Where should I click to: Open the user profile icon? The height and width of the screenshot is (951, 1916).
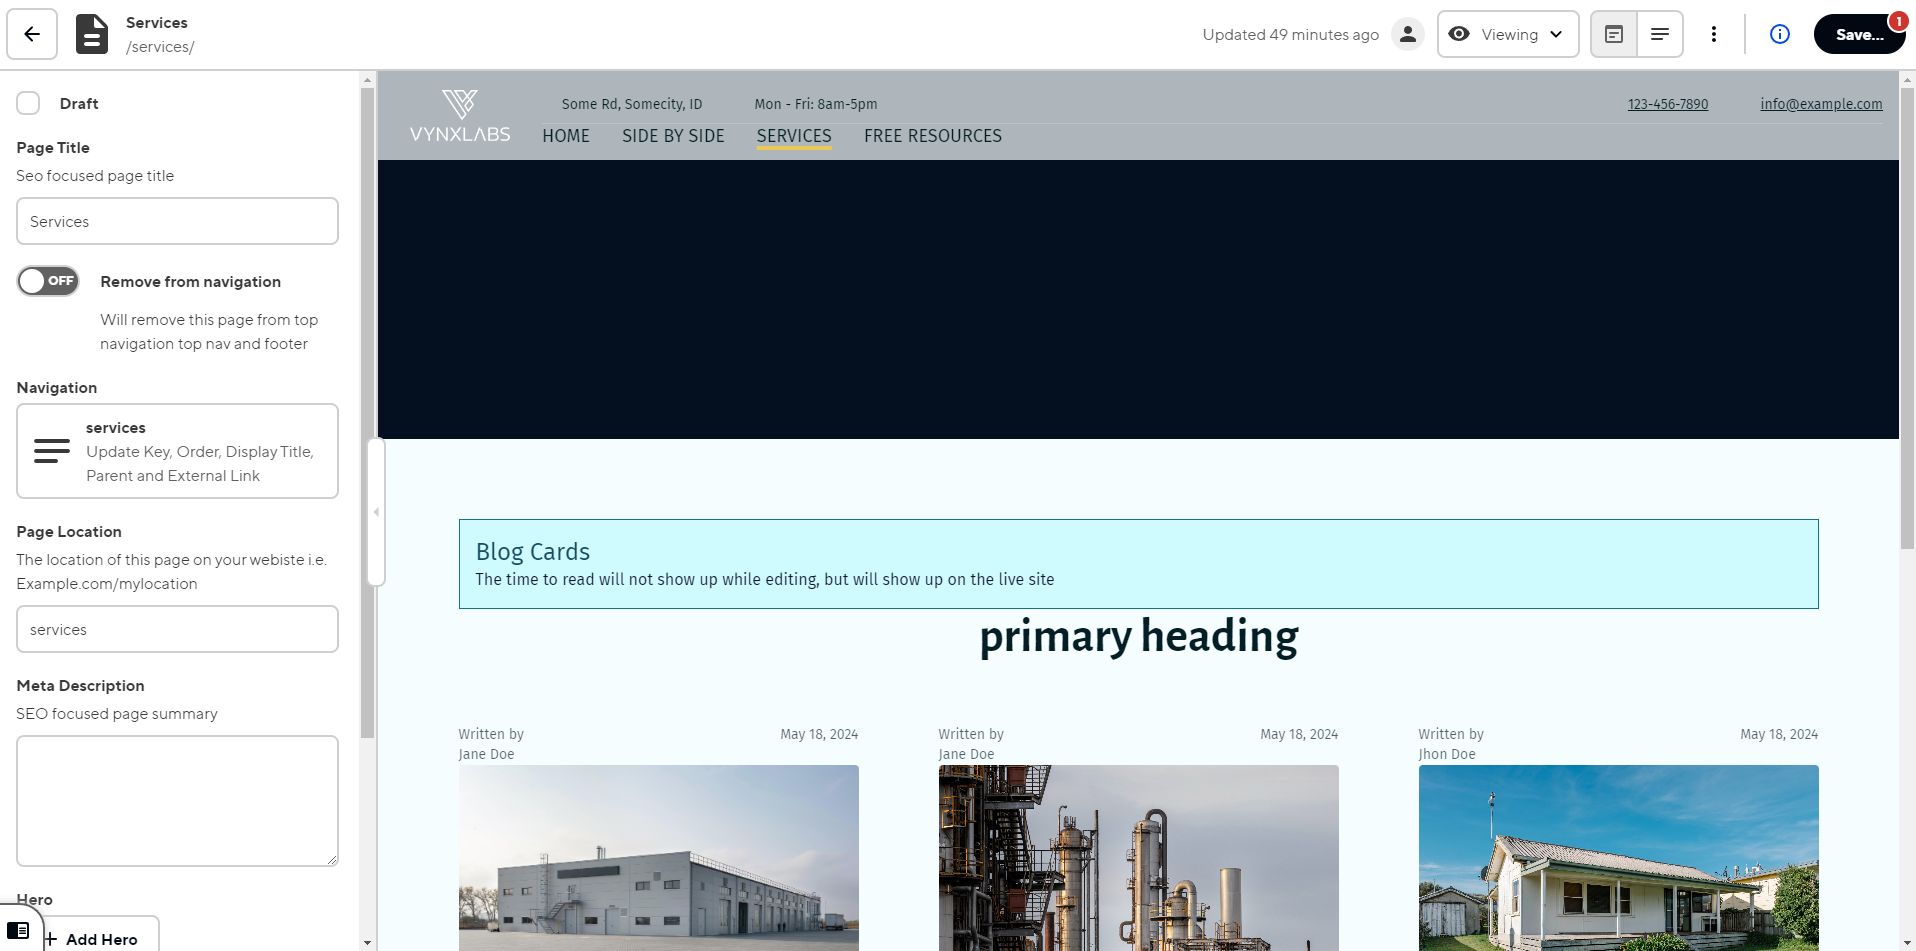[1408, 35]
